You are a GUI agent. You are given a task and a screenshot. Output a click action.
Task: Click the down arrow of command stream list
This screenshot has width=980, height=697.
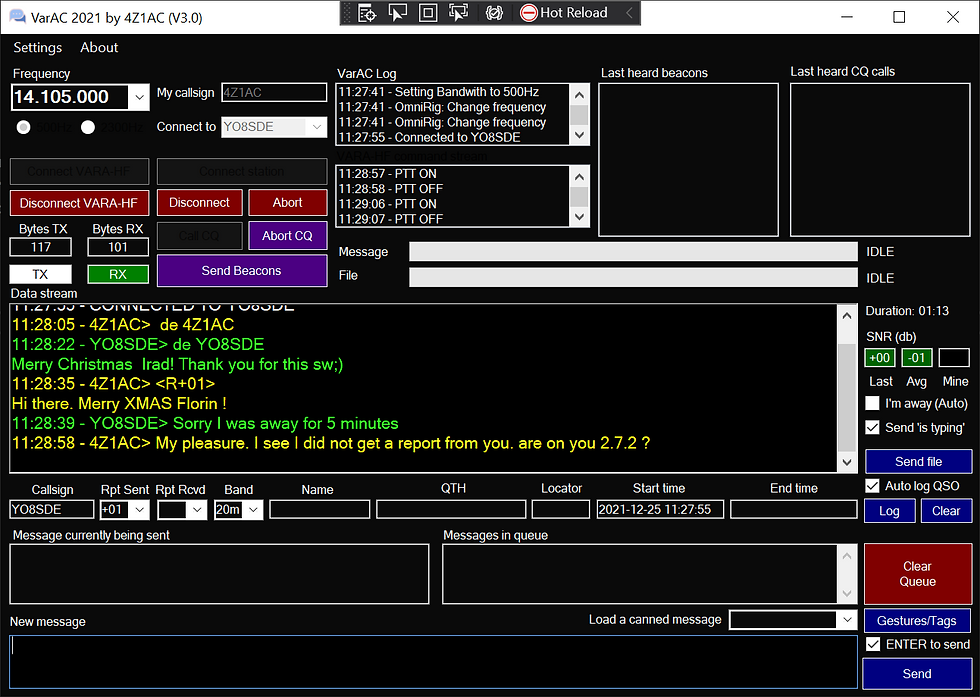579,216
